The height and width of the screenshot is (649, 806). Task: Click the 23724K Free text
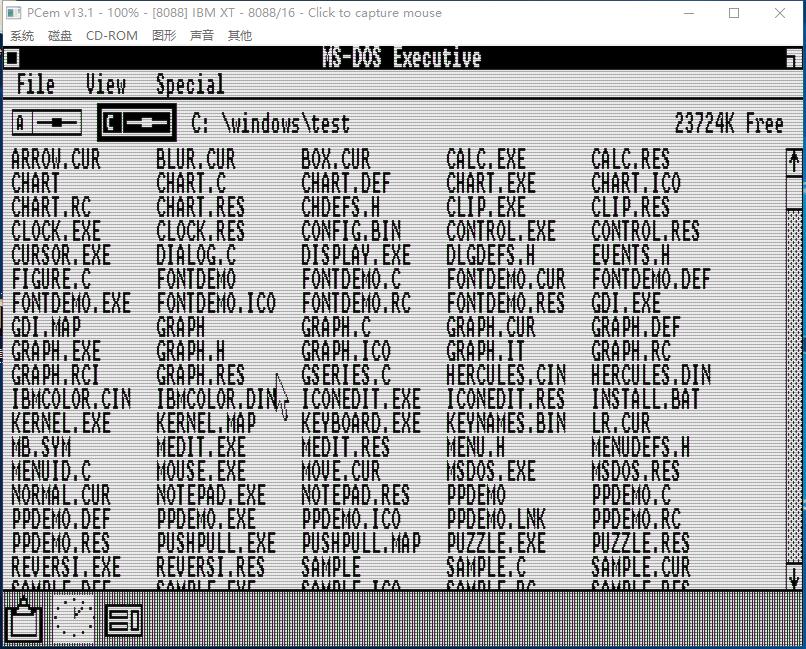pyautogui.click(x=729, y=123)
